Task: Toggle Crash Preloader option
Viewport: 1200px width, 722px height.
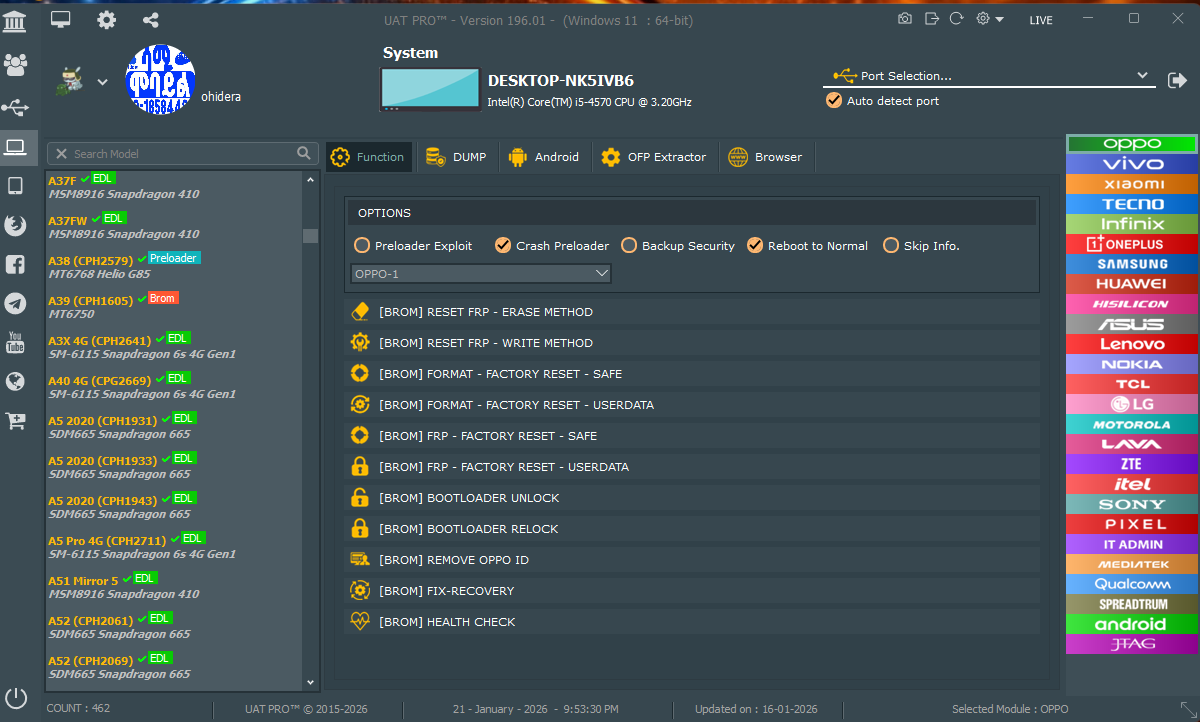Action: (x=552, y=245)
